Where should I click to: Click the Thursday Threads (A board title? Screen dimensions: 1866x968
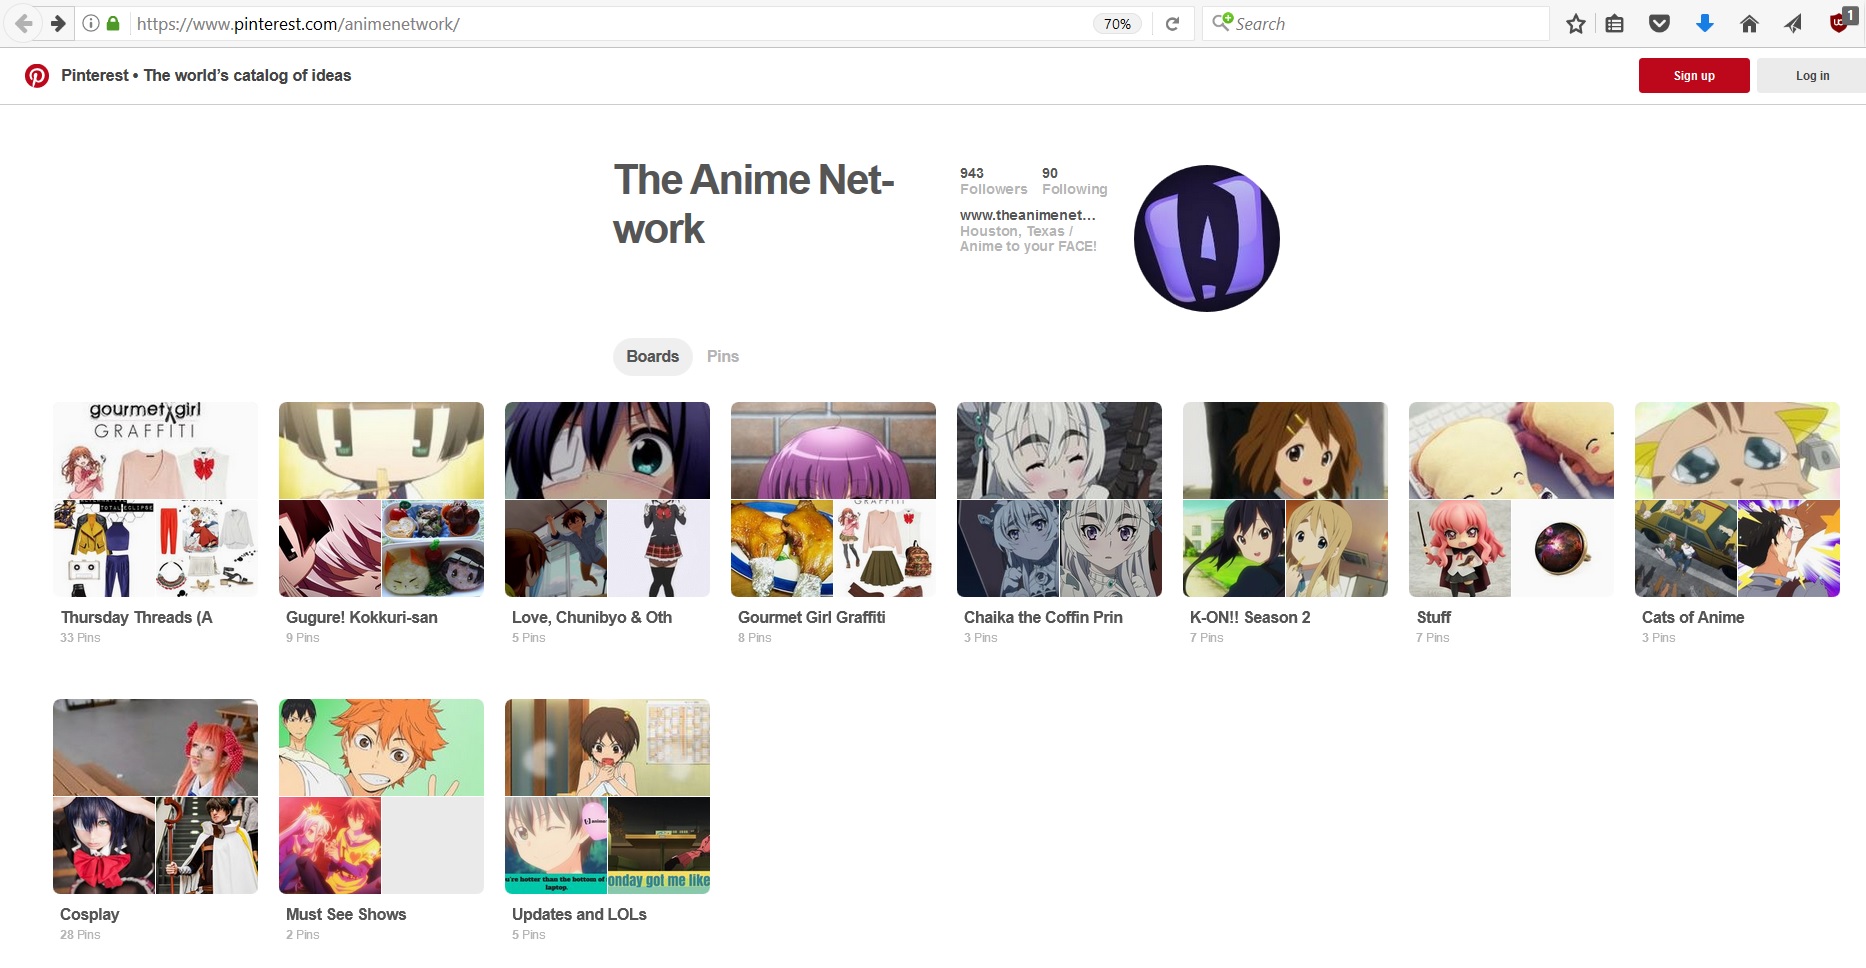click(136, 618)
